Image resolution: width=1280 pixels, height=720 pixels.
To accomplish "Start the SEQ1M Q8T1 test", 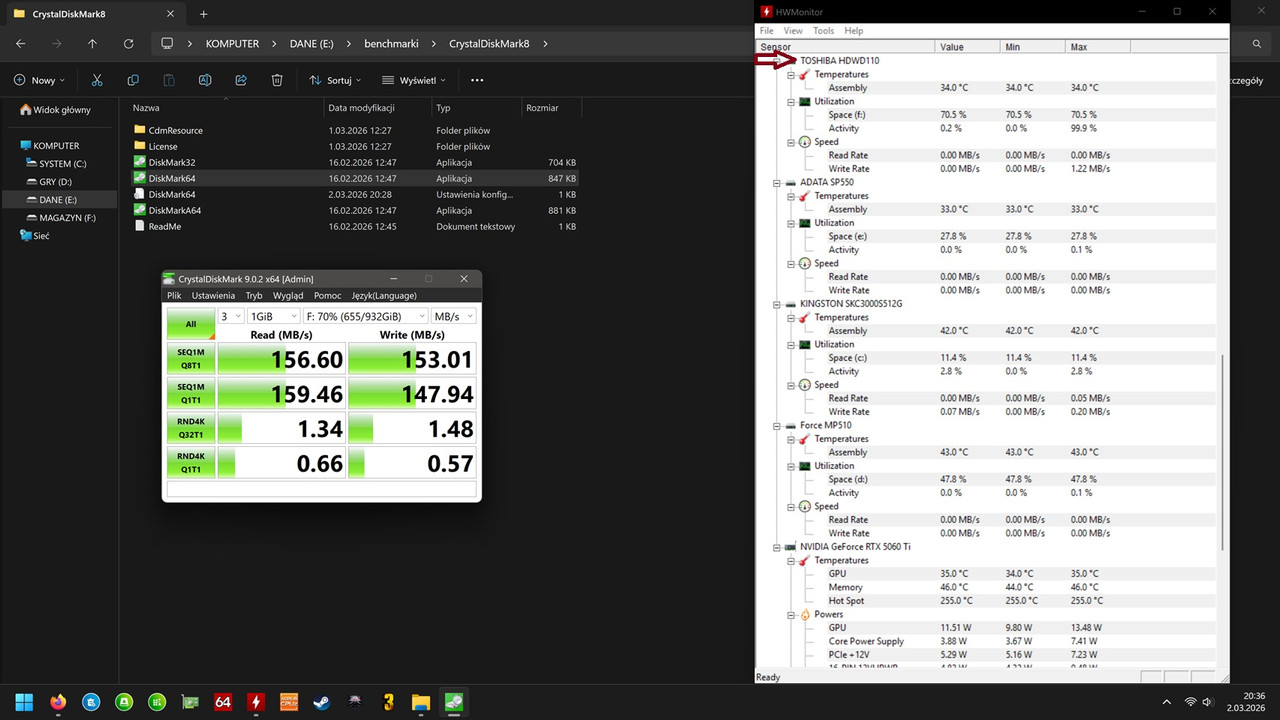I will [x=191, y=359].
